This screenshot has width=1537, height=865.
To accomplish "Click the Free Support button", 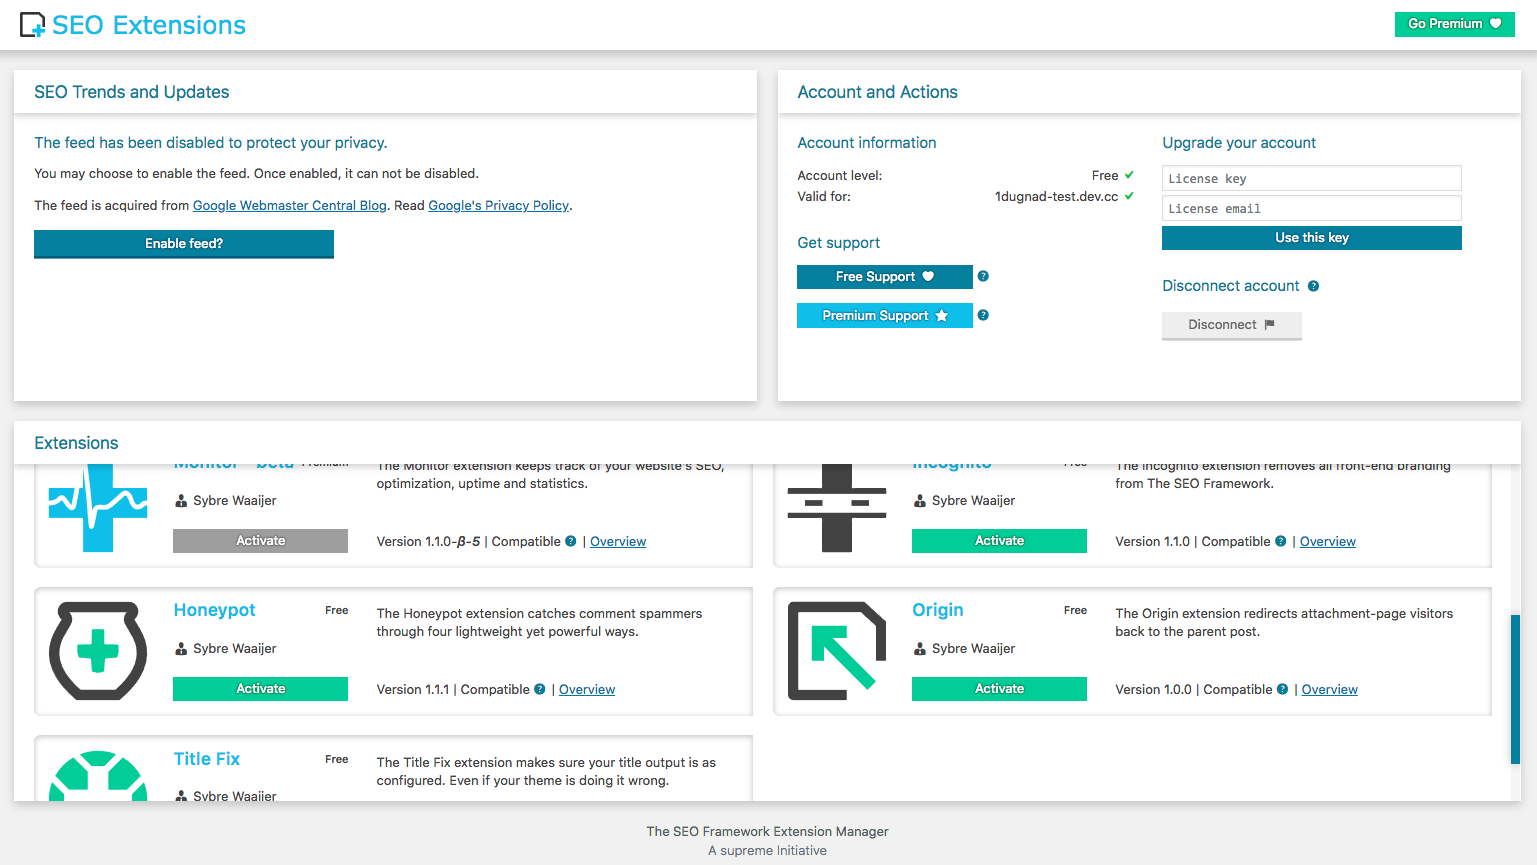I will tap(885, 277).
